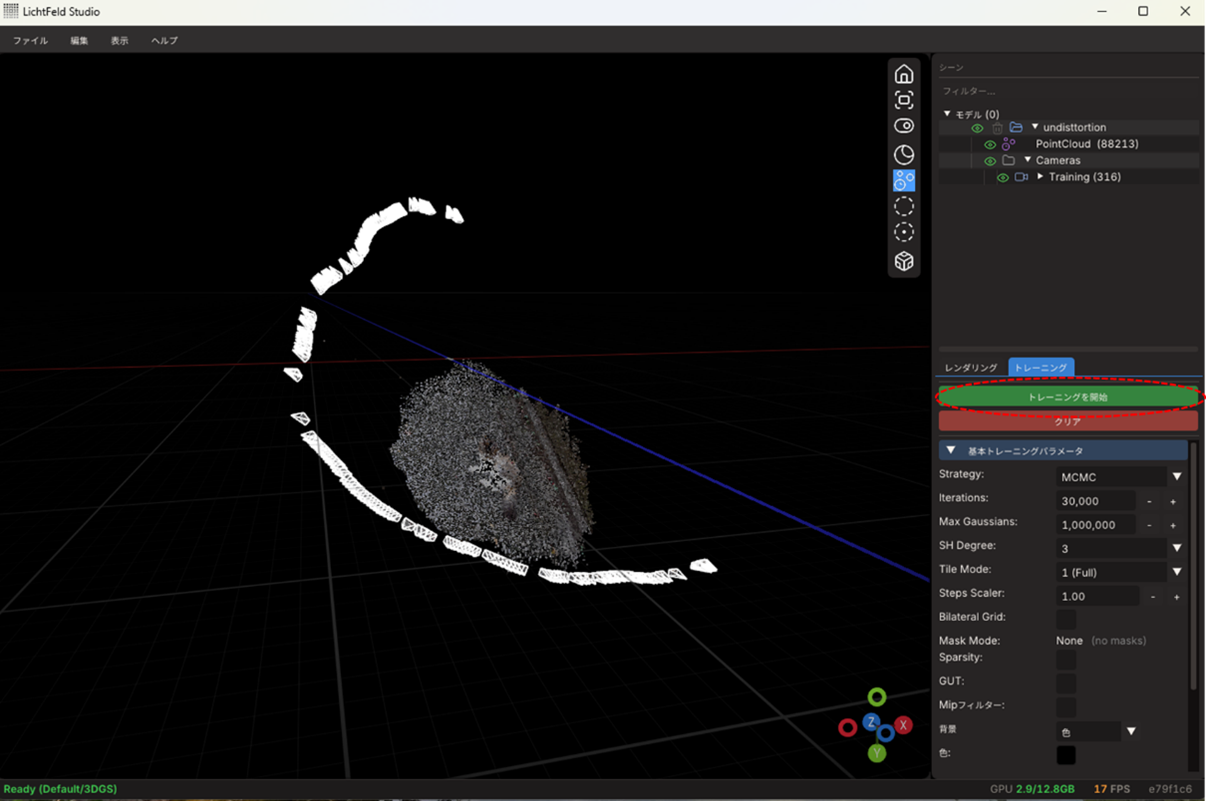Enable the Bilateral Grid checkbox
This screenshot has height=801, width=1206.
(x=1066, y=619)
